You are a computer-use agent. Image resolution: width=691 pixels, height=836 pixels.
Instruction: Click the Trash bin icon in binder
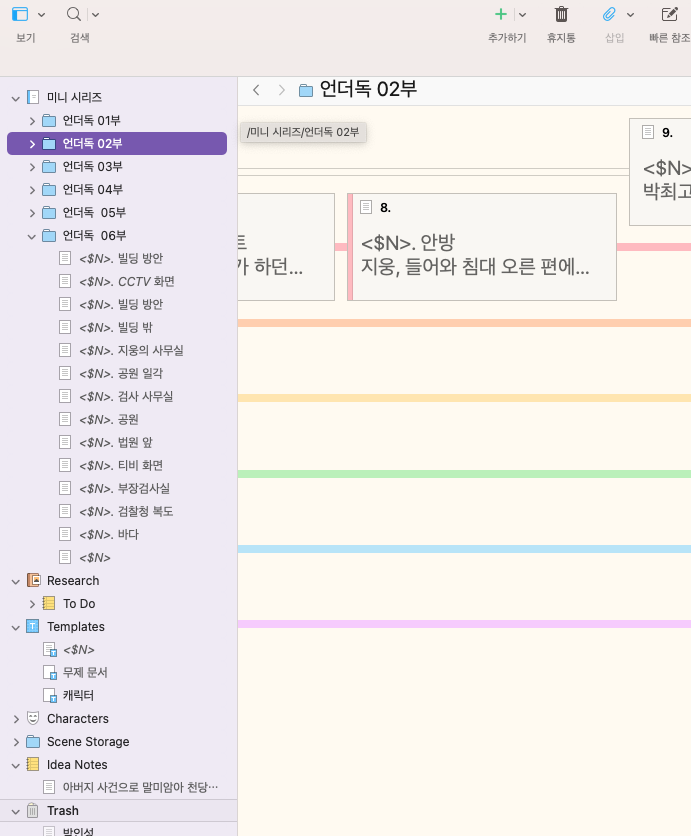(x=33, y=810)
